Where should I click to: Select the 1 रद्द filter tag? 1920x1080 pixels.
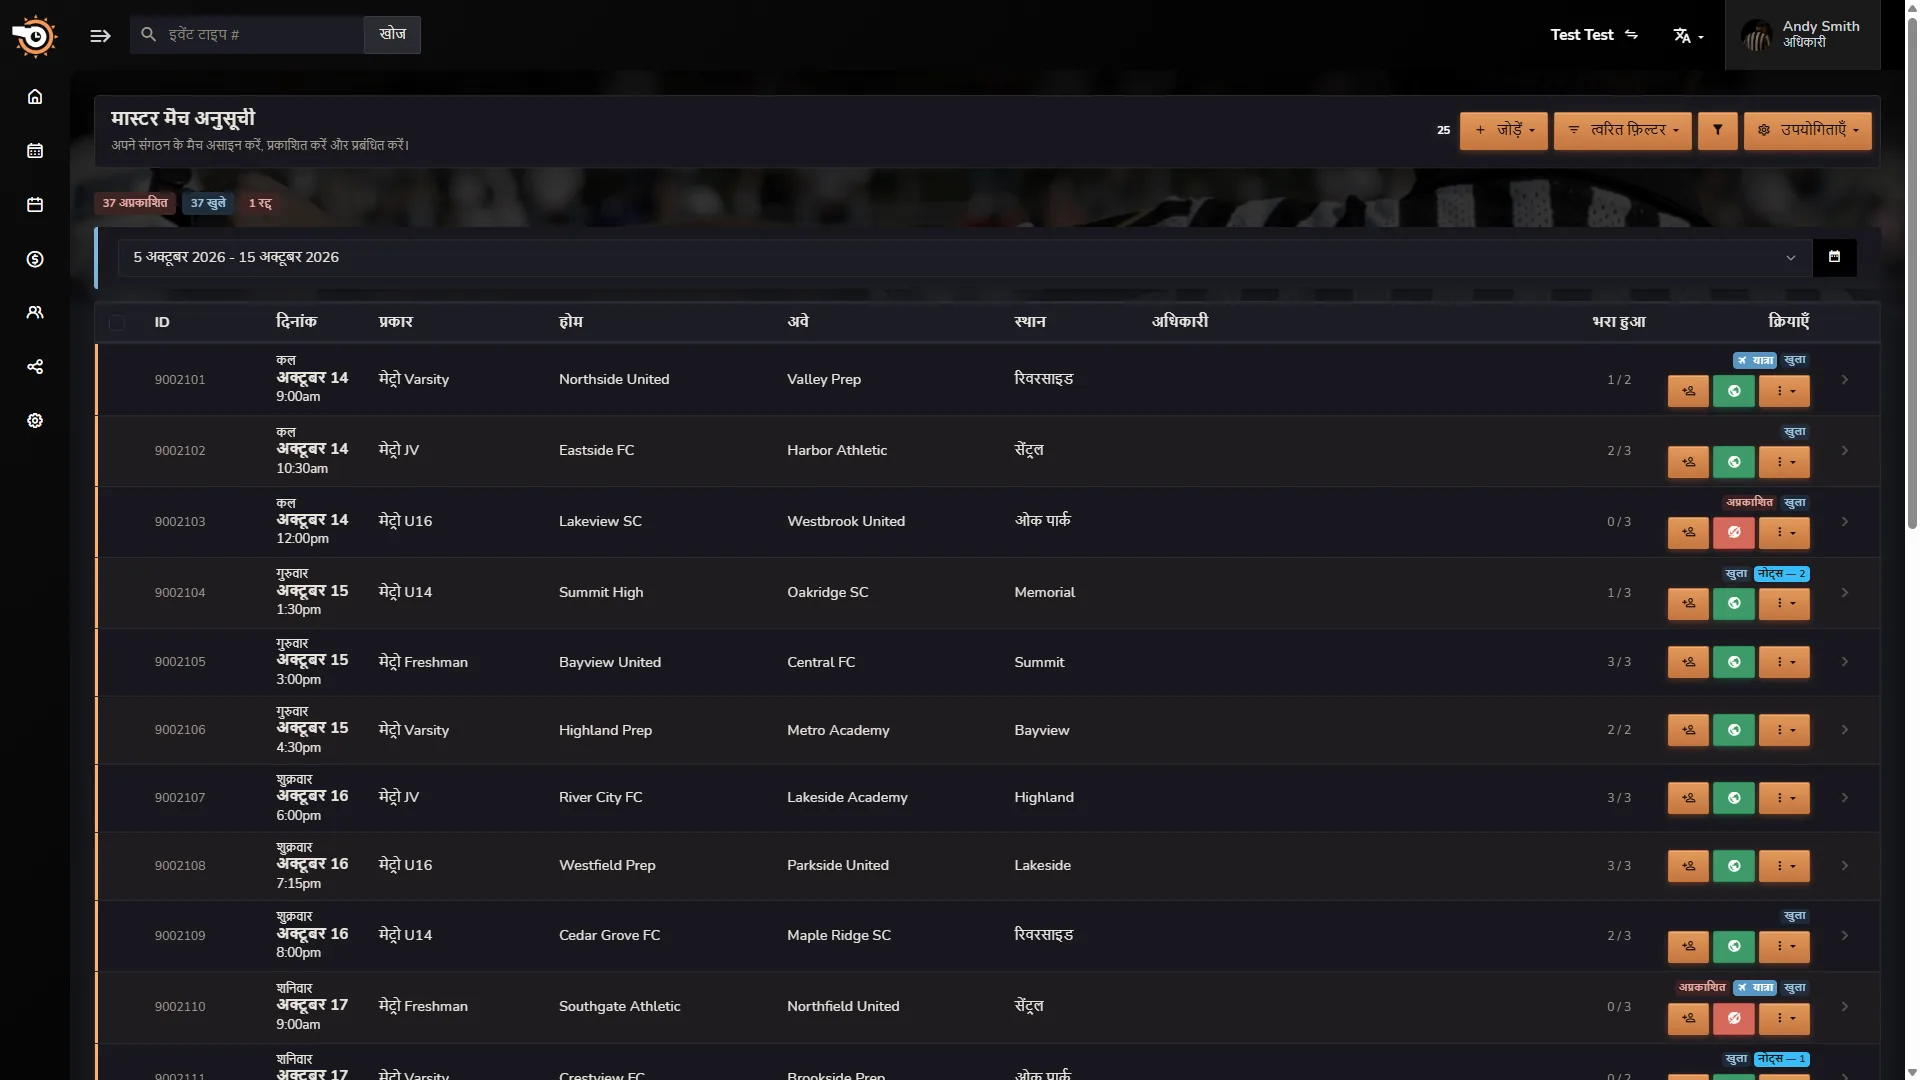(260, 203)
